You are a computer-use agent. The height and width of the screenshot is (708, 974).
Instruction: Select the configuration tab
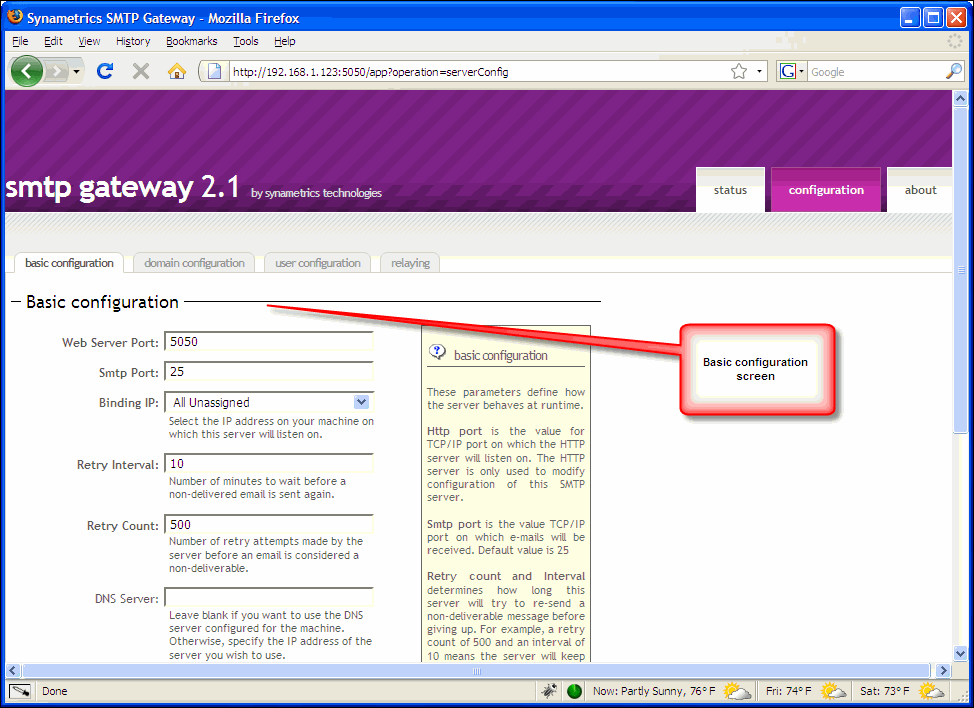(x=826, y=190)
